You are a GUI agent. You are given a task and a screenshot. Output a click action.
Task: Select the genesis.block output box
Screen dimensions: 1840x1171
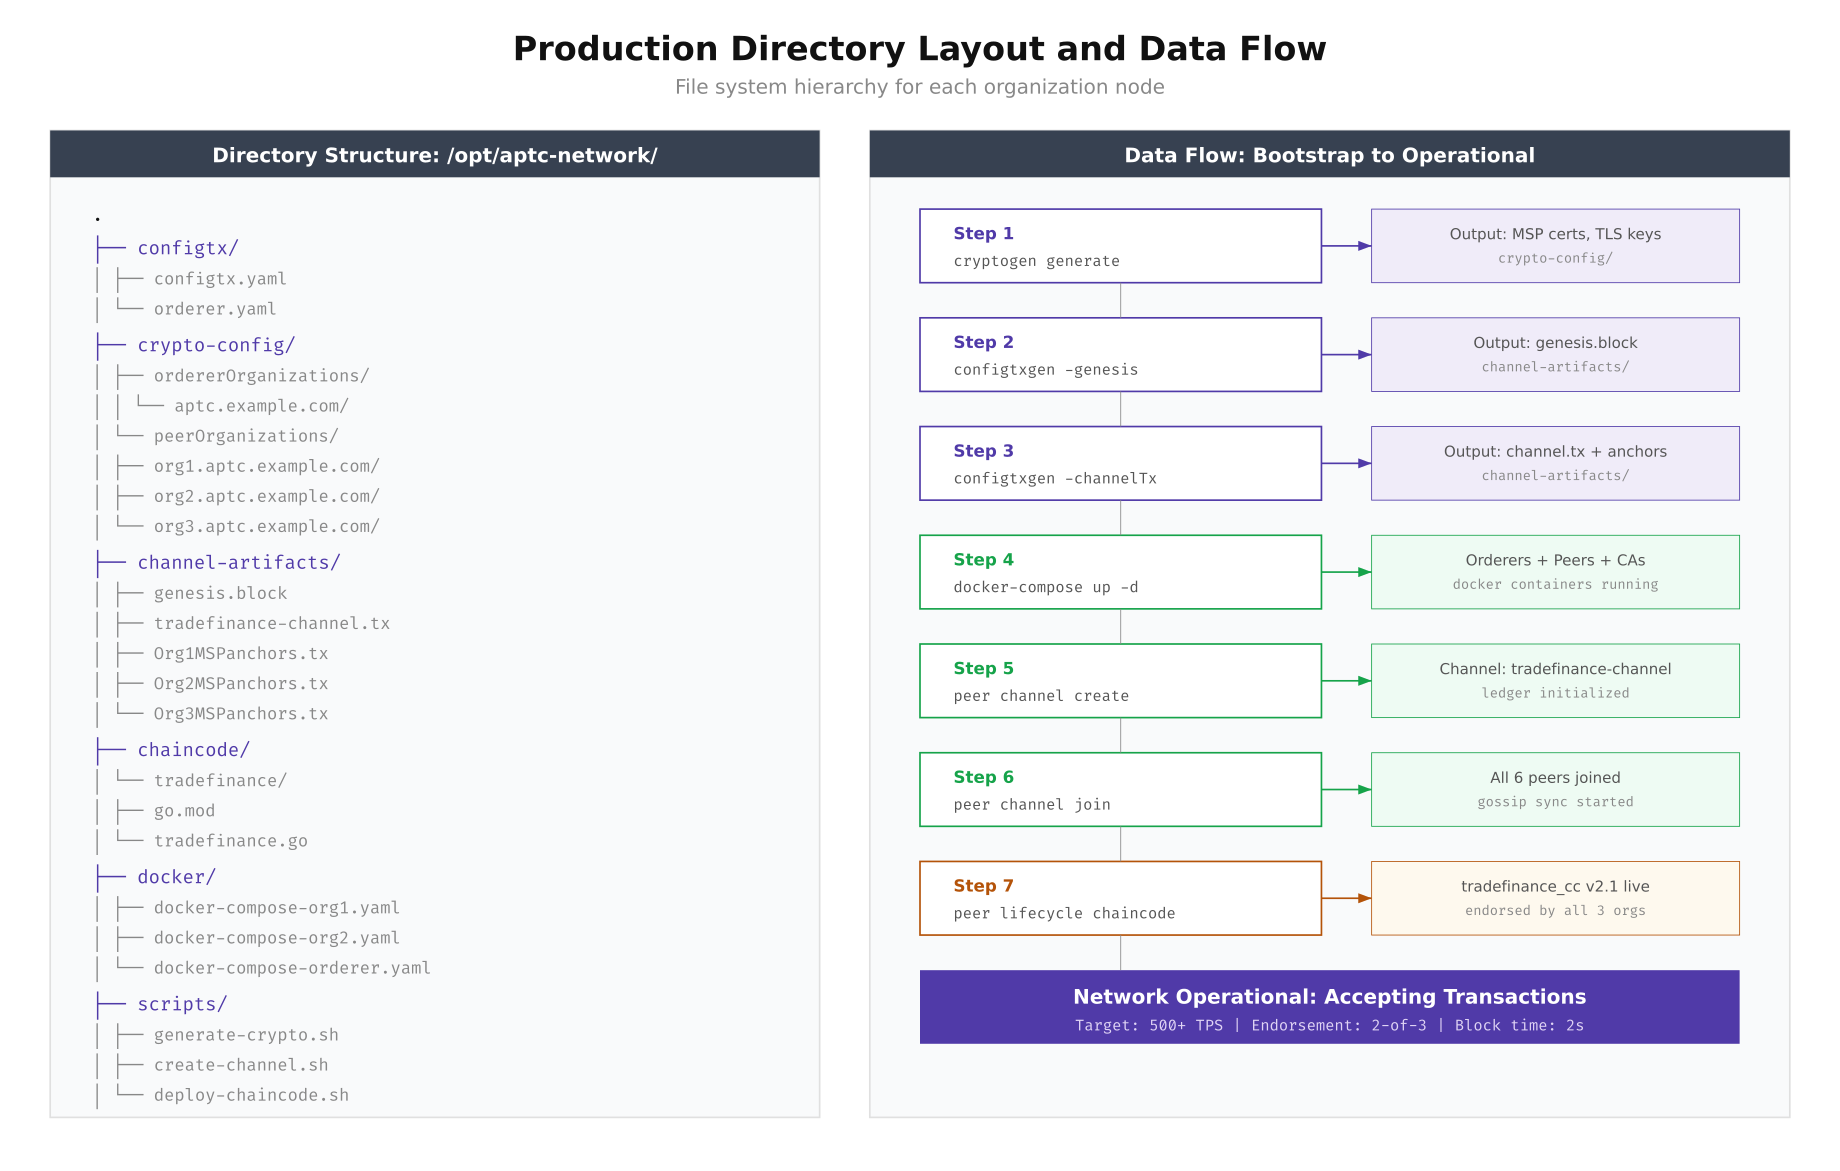click(x=1554, y=354)
